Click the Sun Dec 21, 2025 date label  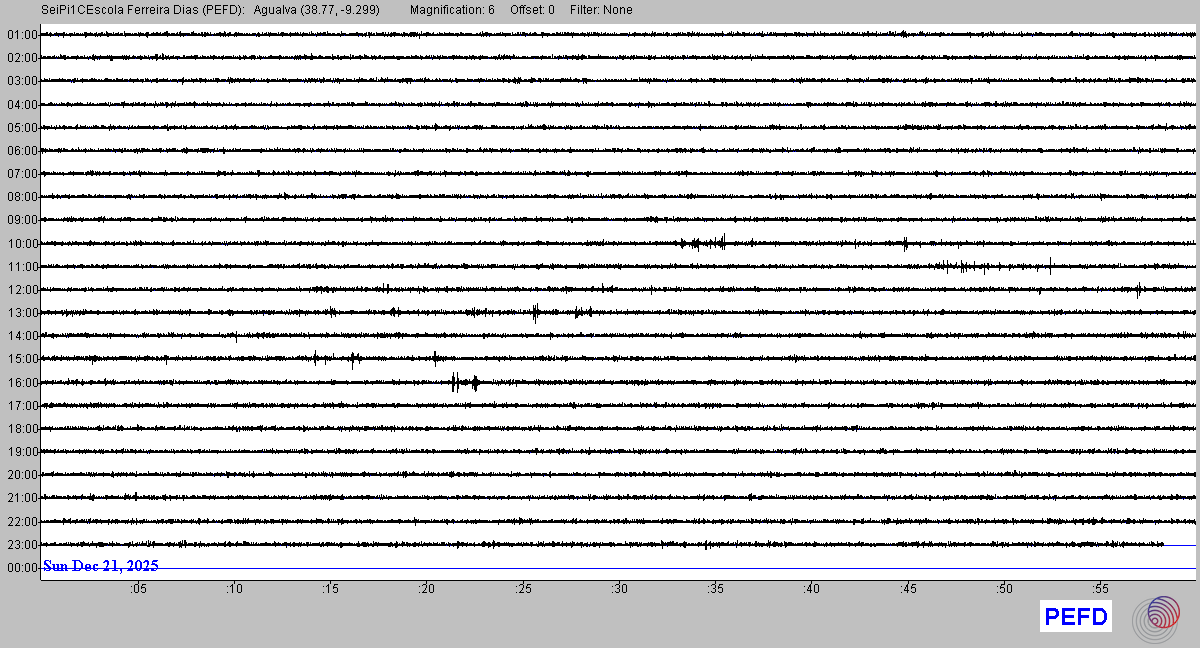pos(100,566)
